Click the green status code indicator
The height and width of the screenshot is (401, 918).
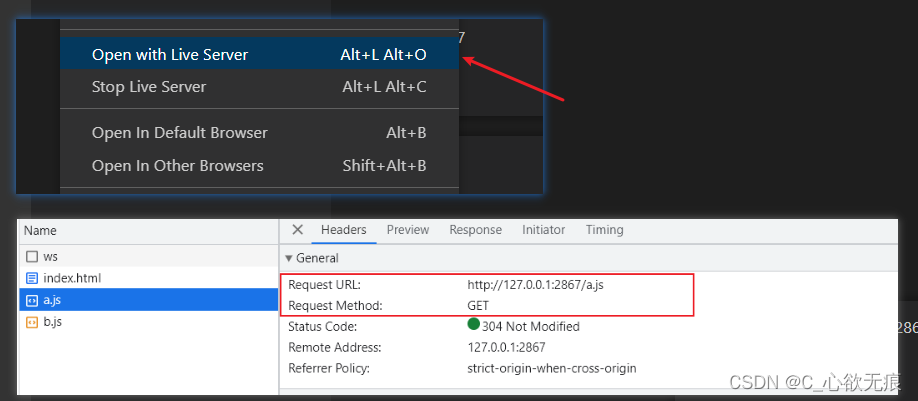pos(474,325)
